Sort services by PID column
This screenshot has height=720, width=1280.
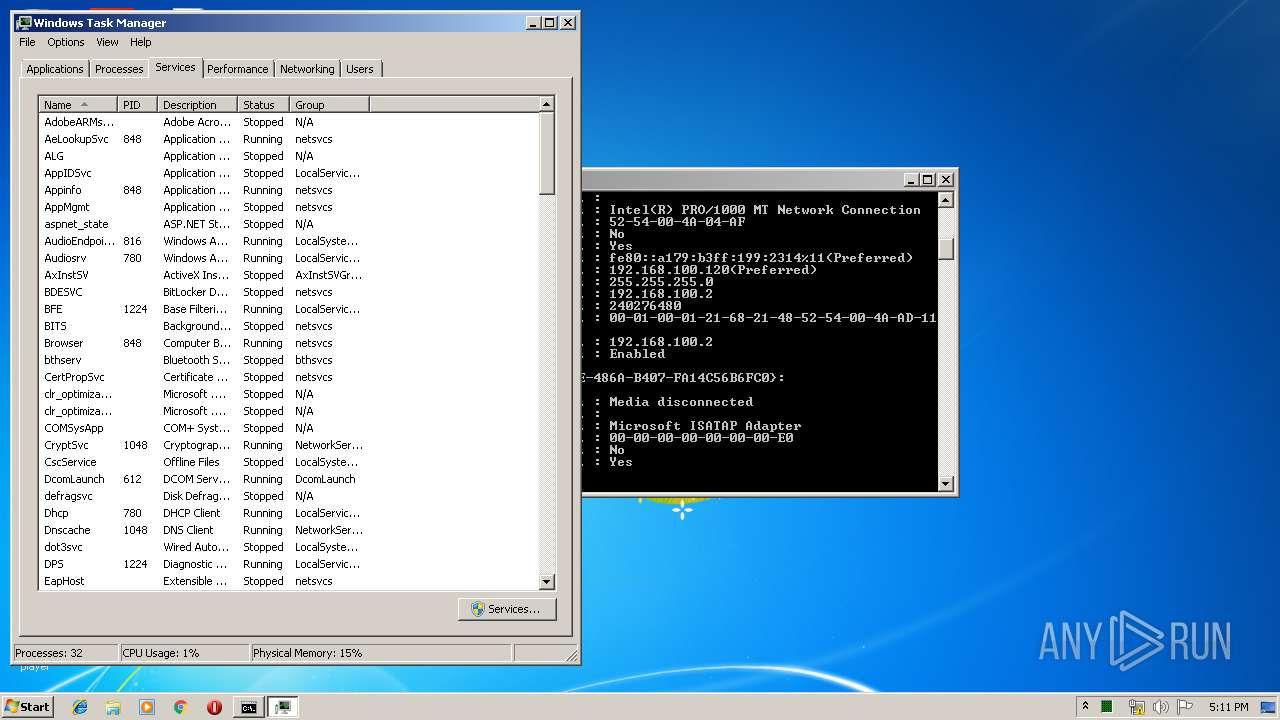(137, 105)
